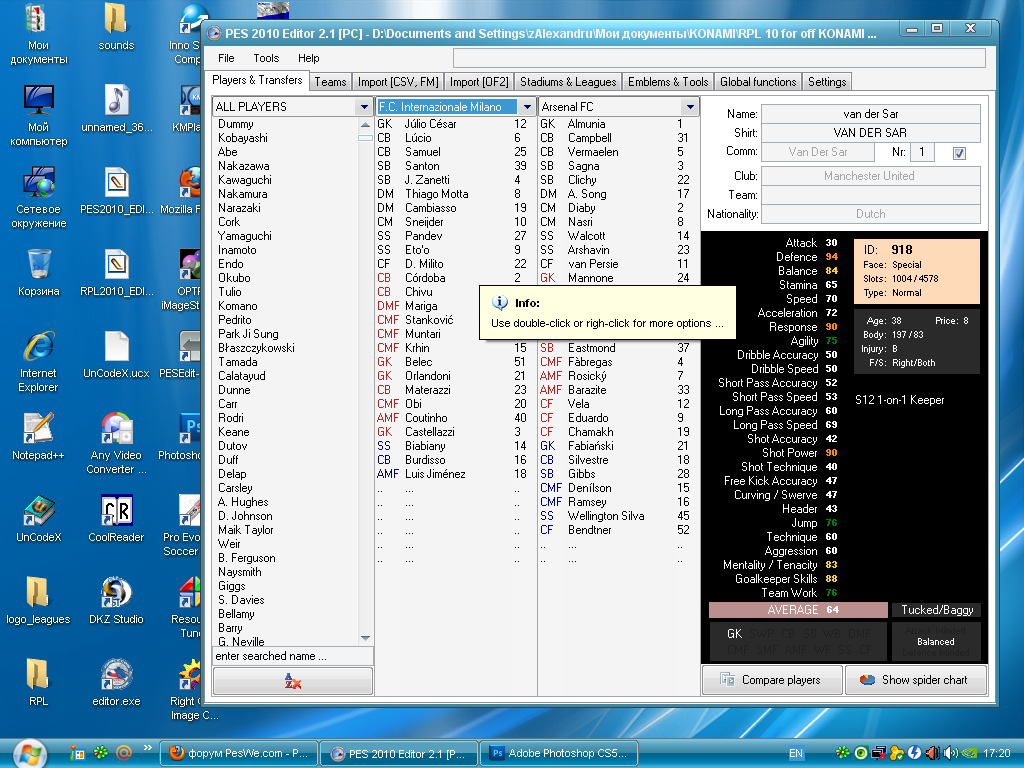1024x768 pixels.
Task: Open Мой компьютер desktop icon
Action: click(39, 116)
